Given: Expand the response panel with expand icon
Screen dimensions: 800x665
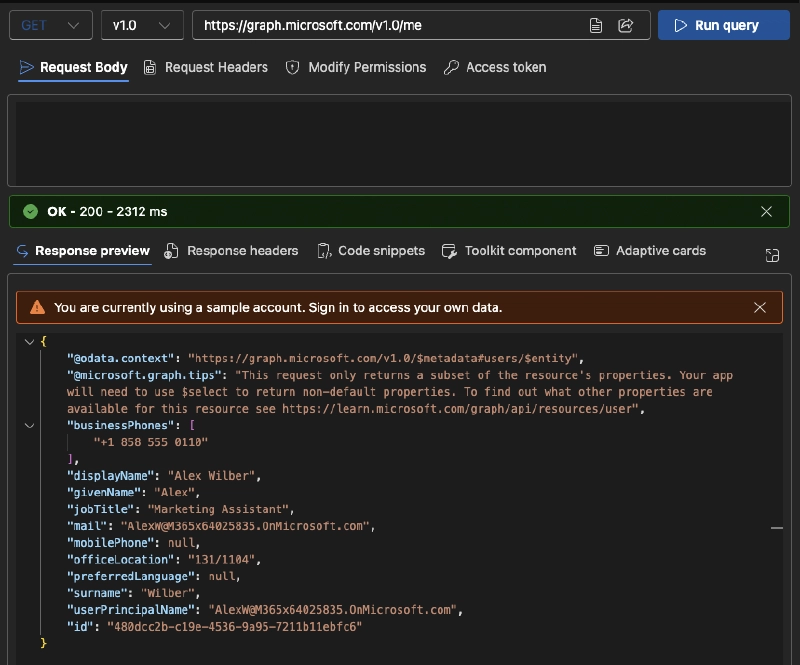Looking at the screenshot, I should [x=772, y=255].
